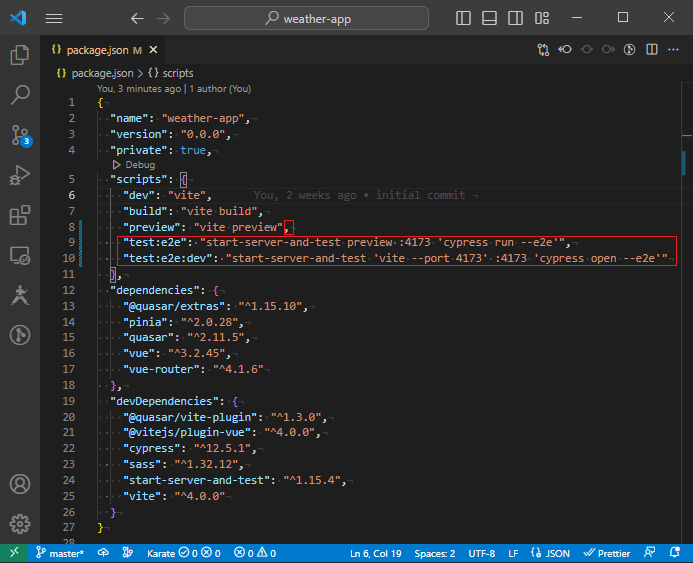Image resolution: width=693 pixels, height=563 pixels.
Task: Close the package.json tab
Action: 153,50
